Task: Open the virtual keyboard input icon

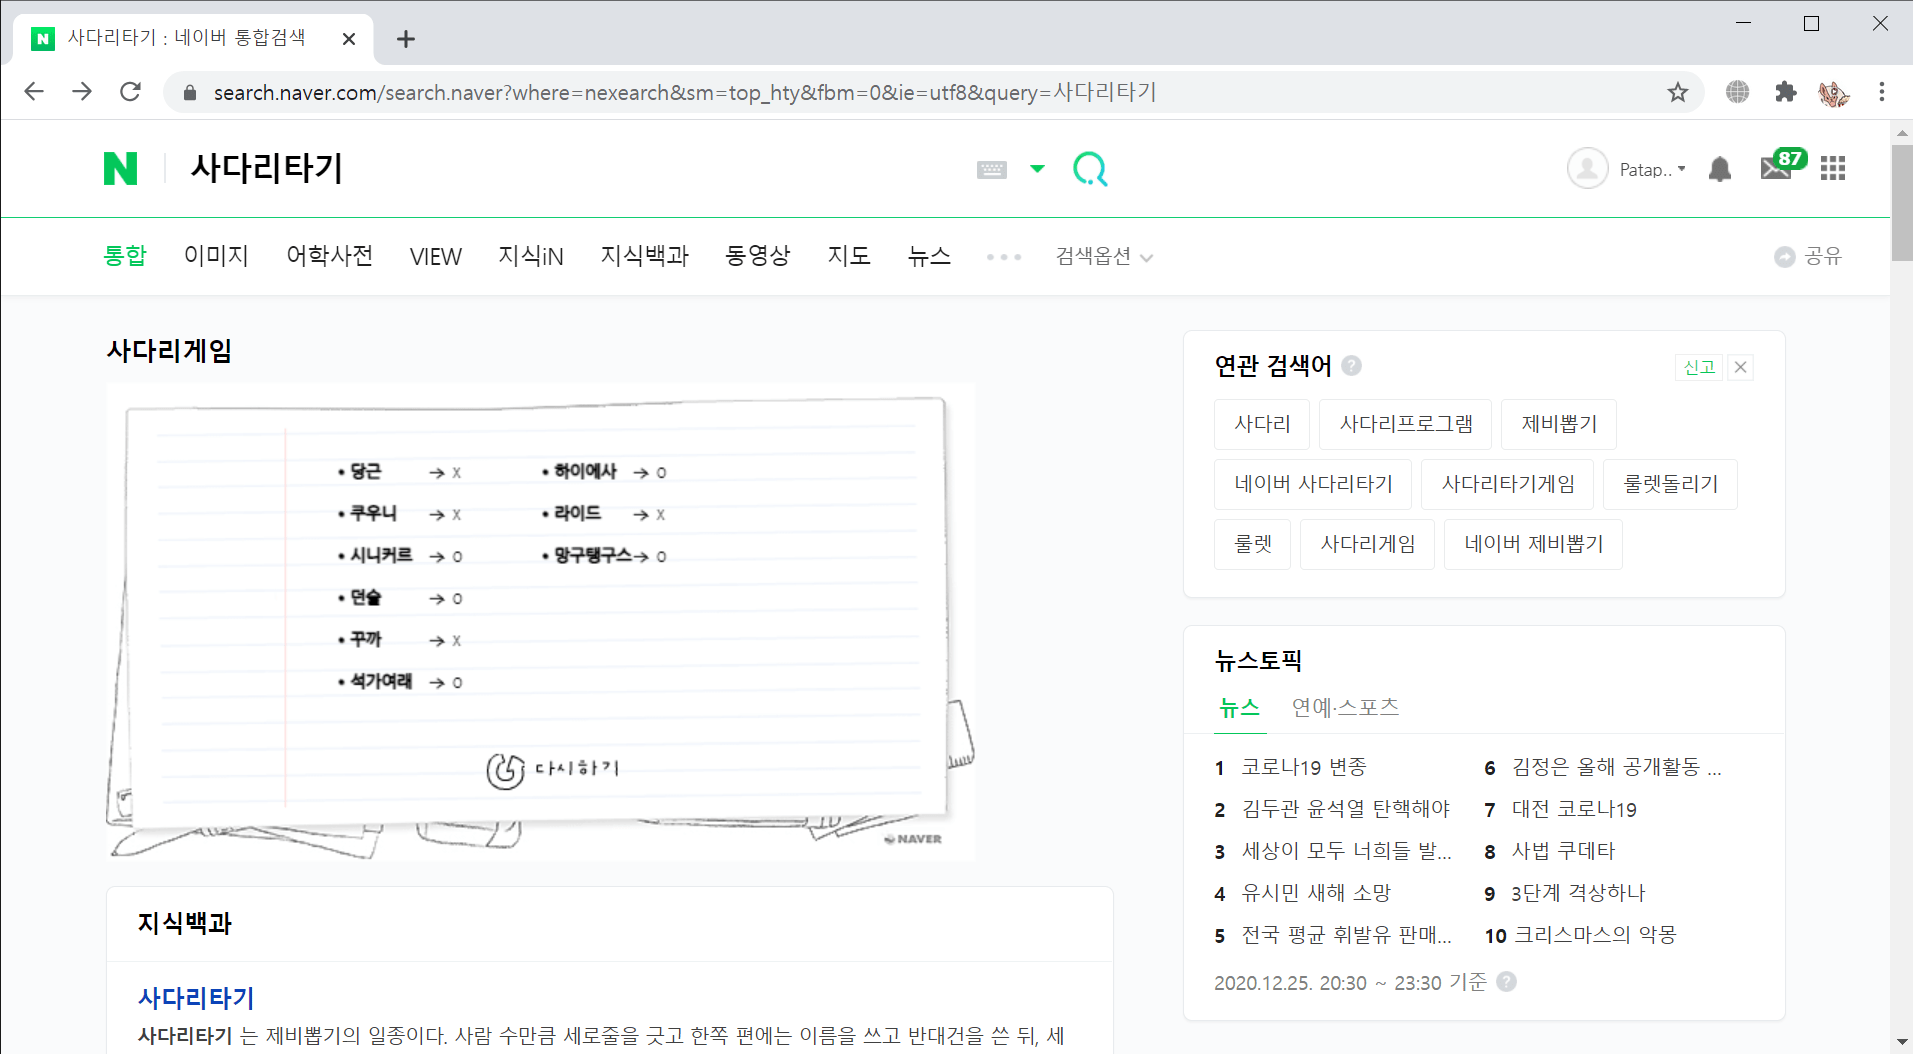Action: pyautogui.click(x=991, y=169)
